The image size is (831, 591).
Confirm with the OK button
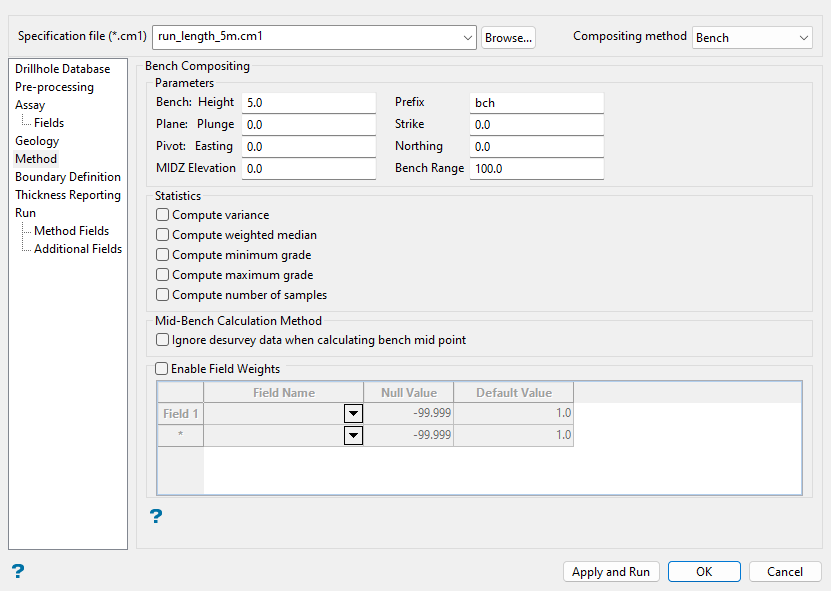pos(704,572)
